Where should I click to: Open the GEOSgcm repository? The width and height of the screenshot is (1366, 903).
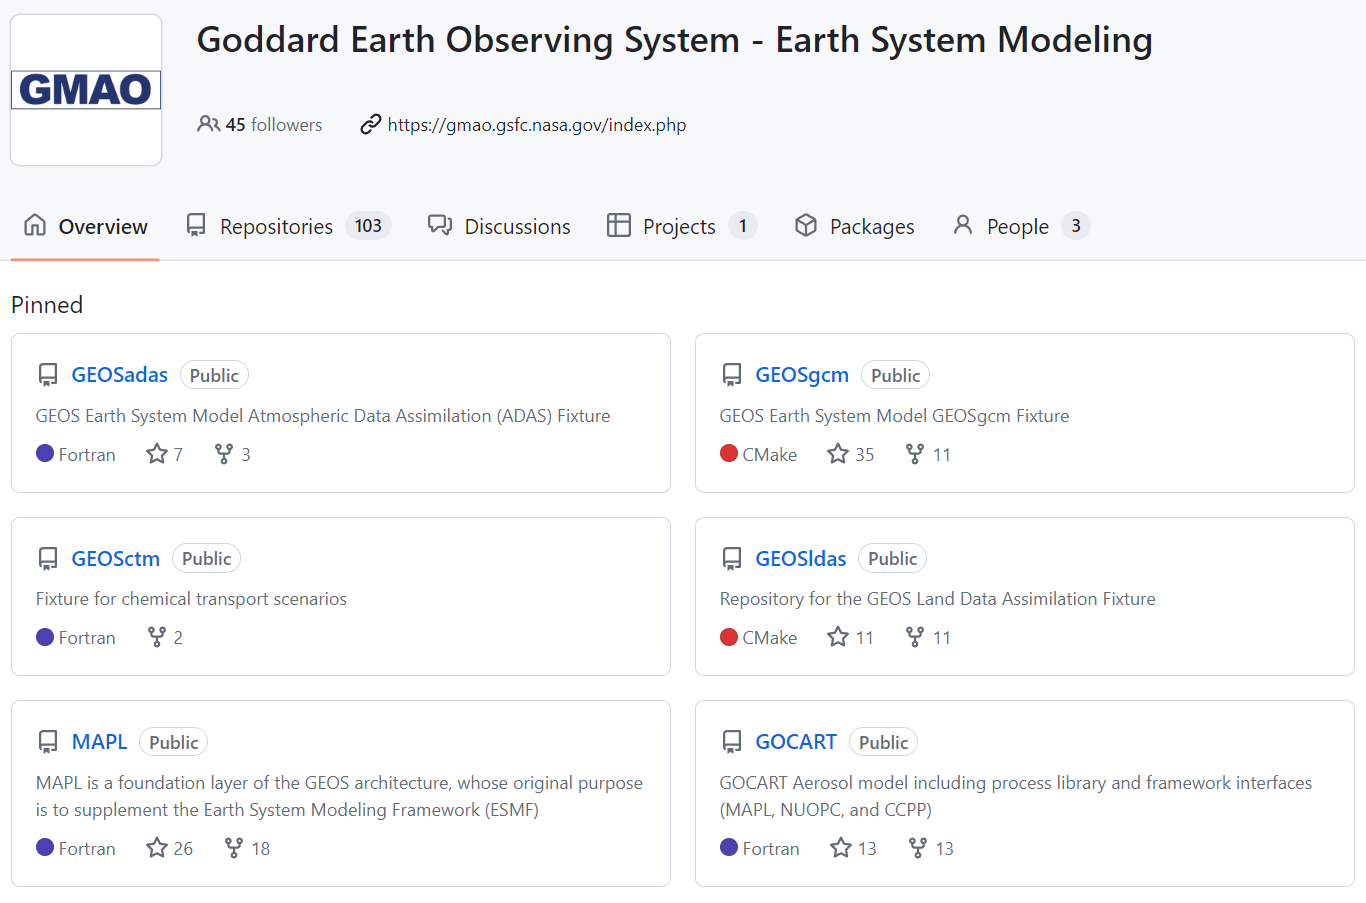pyautogui.click(x=802, y=375)
